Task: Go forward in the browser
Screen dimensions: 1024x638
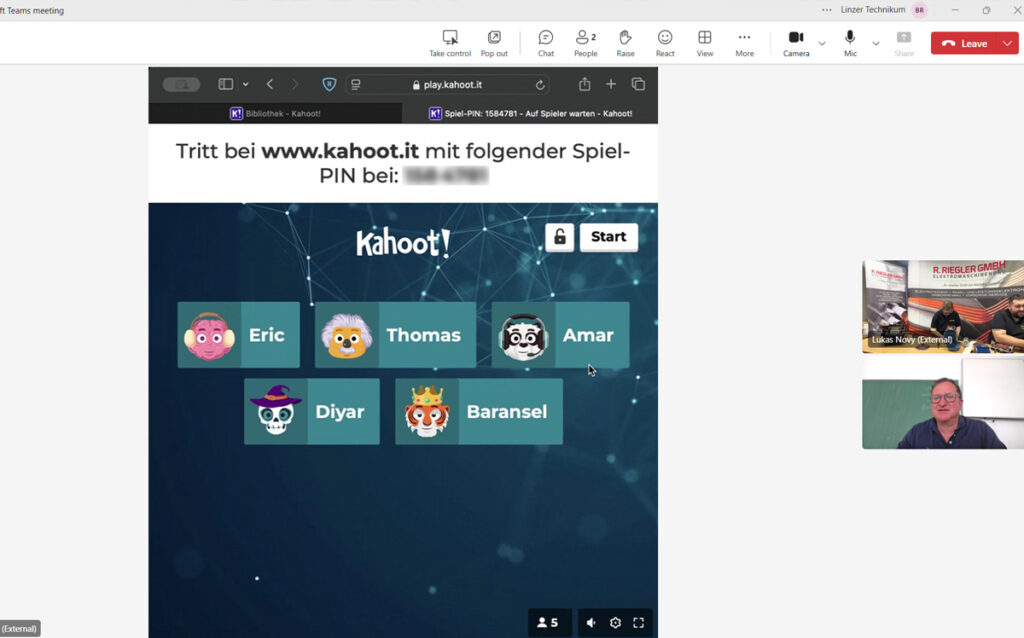Action: tap(295, 84)
